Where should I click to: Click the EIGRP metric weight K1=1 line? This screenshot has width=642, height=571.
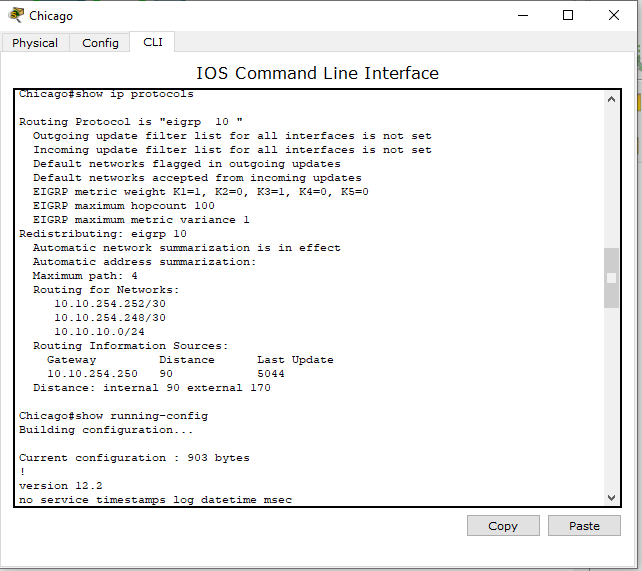tap(201, 192)
